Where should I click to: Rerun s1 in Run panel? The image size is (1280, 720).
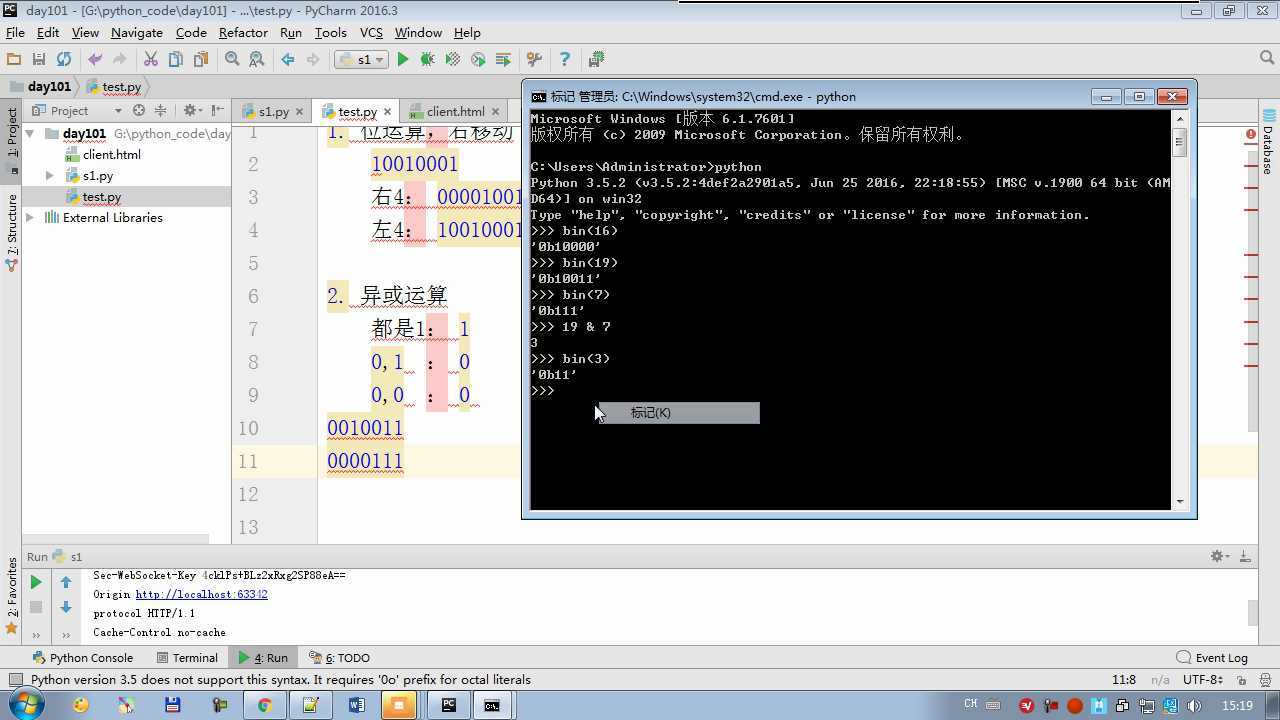coord(36,582)
